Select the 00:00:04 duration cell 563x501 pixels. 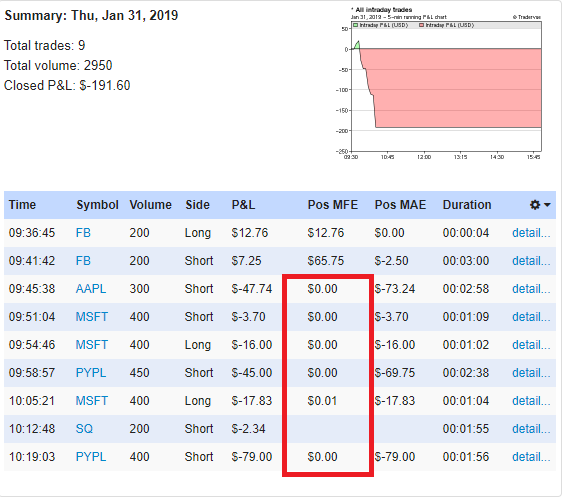pyautogui.click(x=466, y=233)
